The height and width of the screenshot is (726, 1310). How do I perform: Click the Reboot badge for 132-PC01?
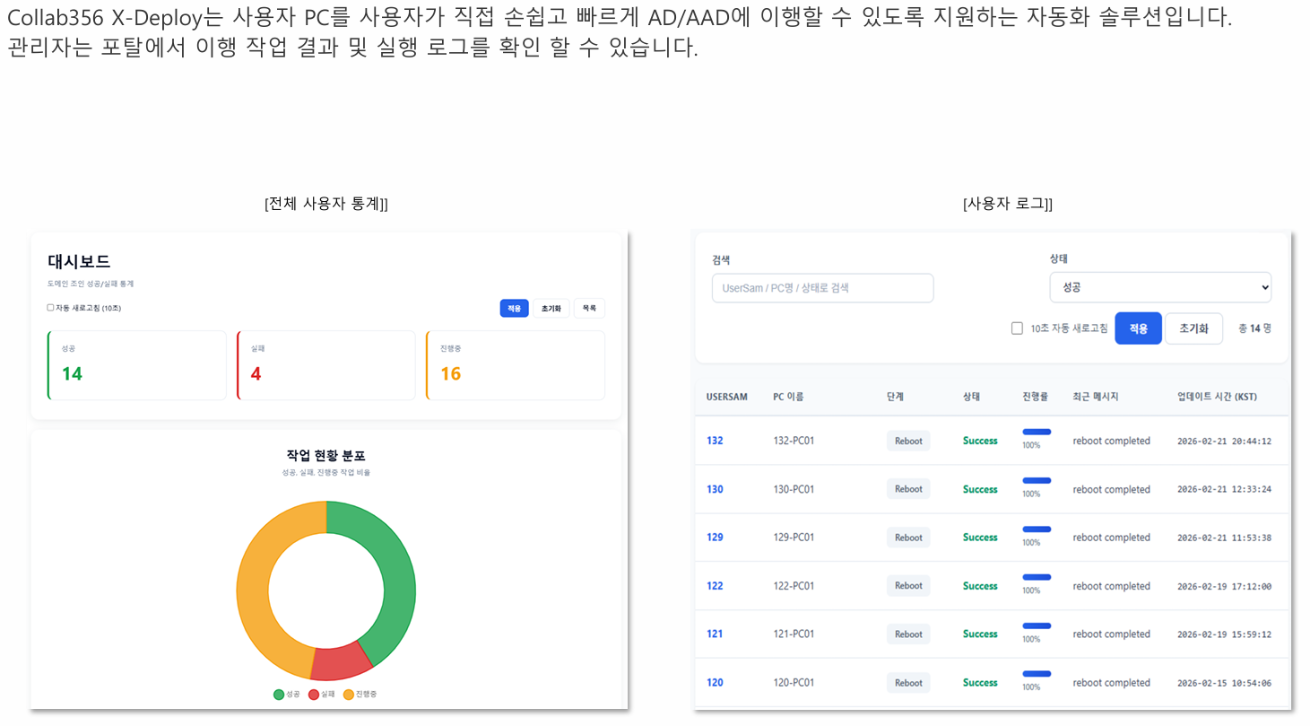click(x=908, y=441)
